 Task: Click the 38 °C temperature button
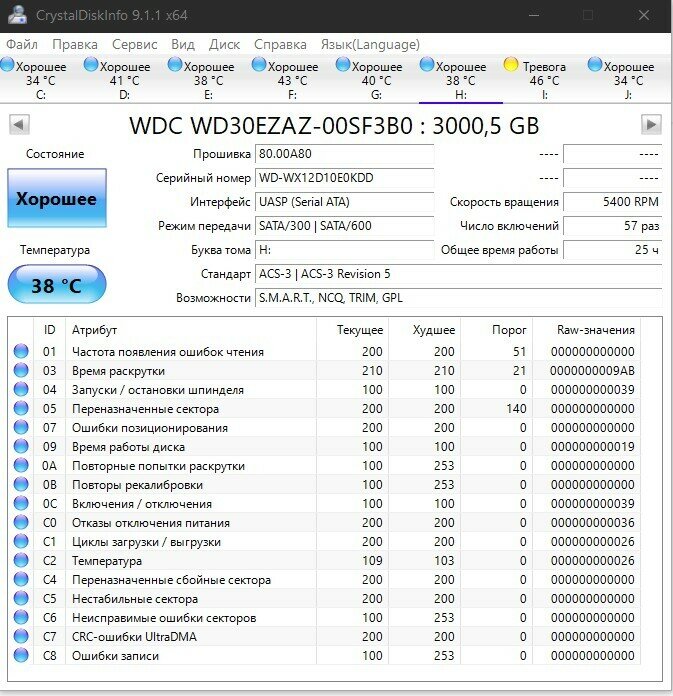(57, 285)
